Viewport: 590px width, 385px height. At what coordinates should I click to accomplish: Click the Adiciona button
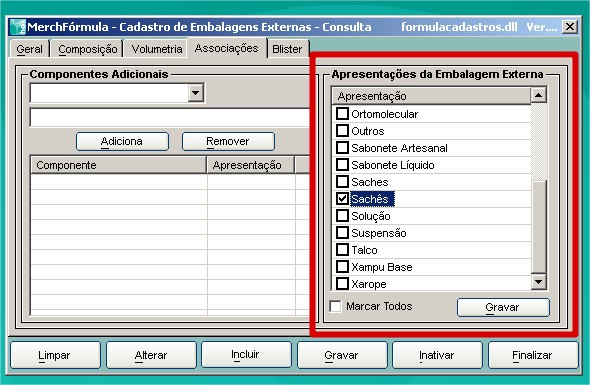click(122, 142)
